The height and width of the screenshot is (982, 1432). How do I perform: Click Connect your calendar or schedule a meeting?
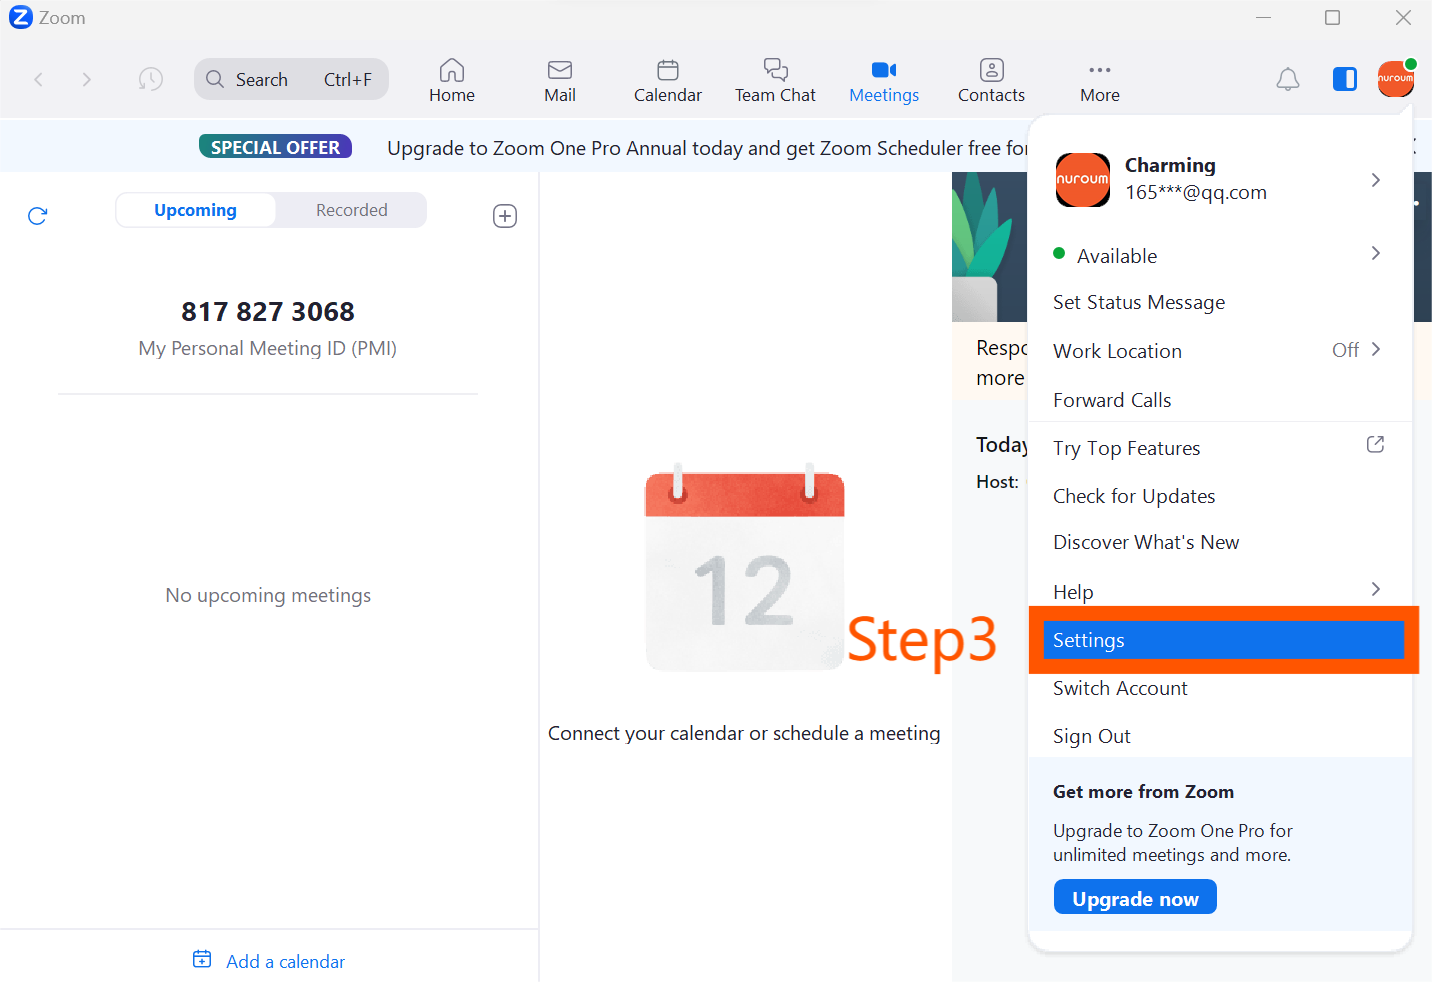coord(744,733)
